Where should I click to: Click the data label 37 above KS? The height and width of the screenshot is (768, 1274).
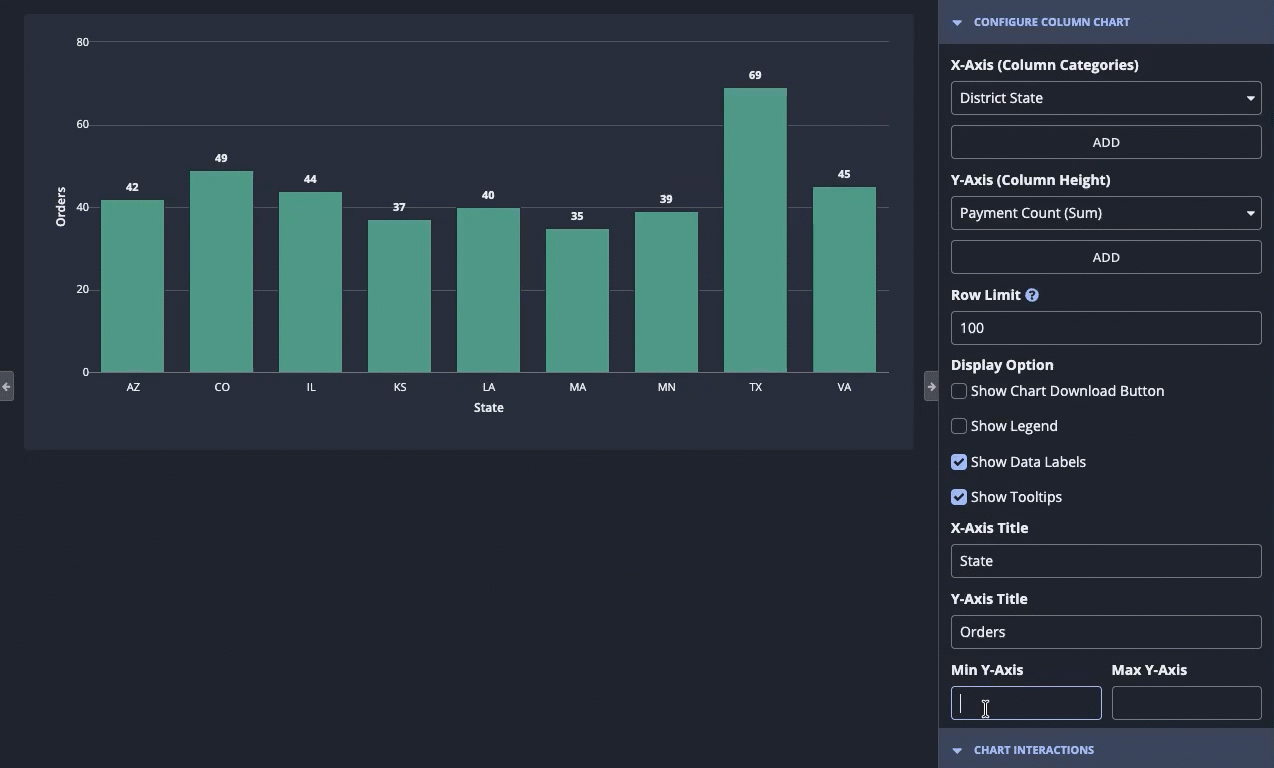pyautogui.click(x=399, y=207)
